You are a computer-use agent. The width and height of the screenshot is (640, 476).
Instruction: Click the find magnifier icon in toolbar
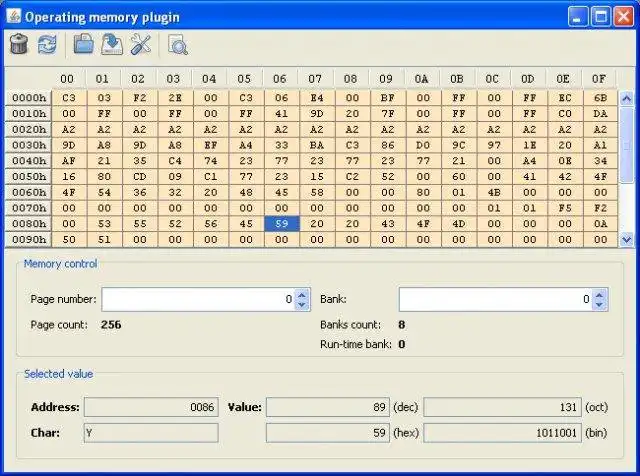tap(178, 44)
